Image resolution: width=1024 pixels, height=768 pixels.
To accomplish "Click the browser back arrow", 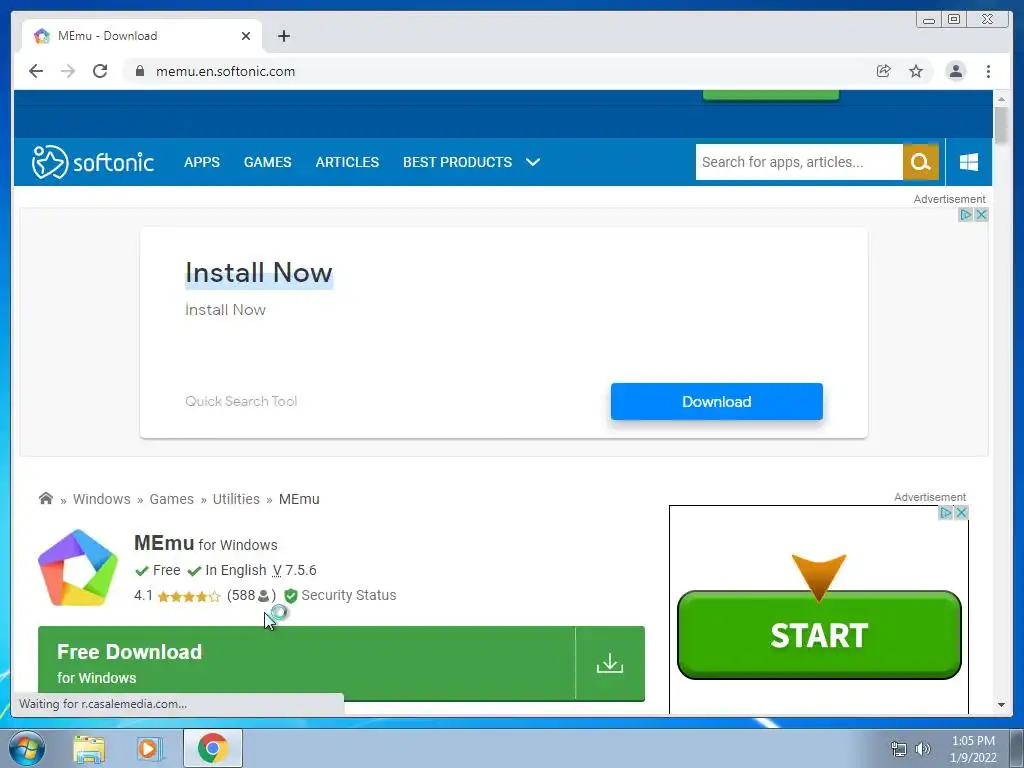I will [x=36, y=71].
